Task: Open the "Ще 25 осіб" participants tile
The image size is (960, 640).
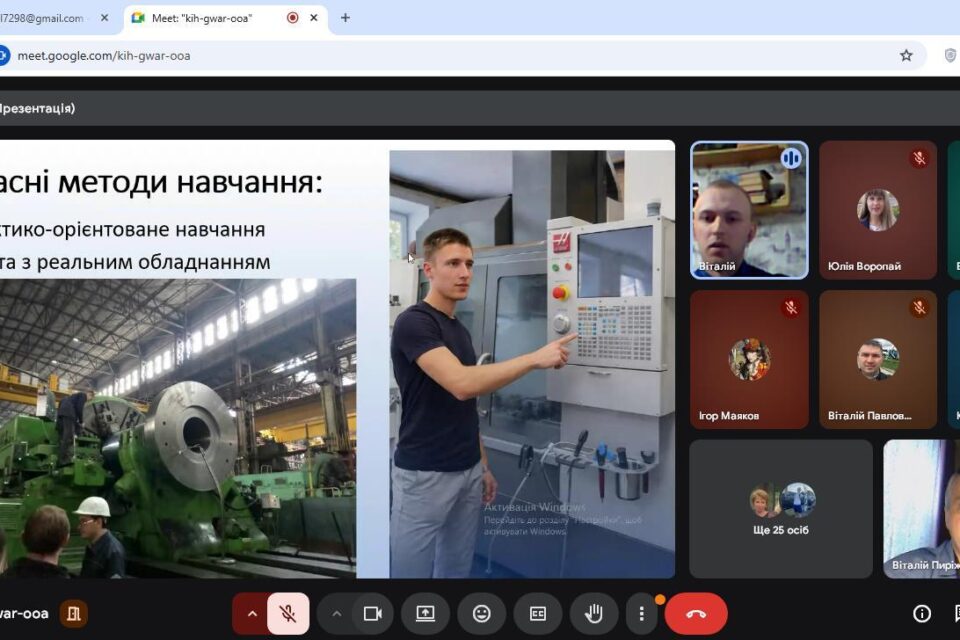Action: [x=781, y=509]
